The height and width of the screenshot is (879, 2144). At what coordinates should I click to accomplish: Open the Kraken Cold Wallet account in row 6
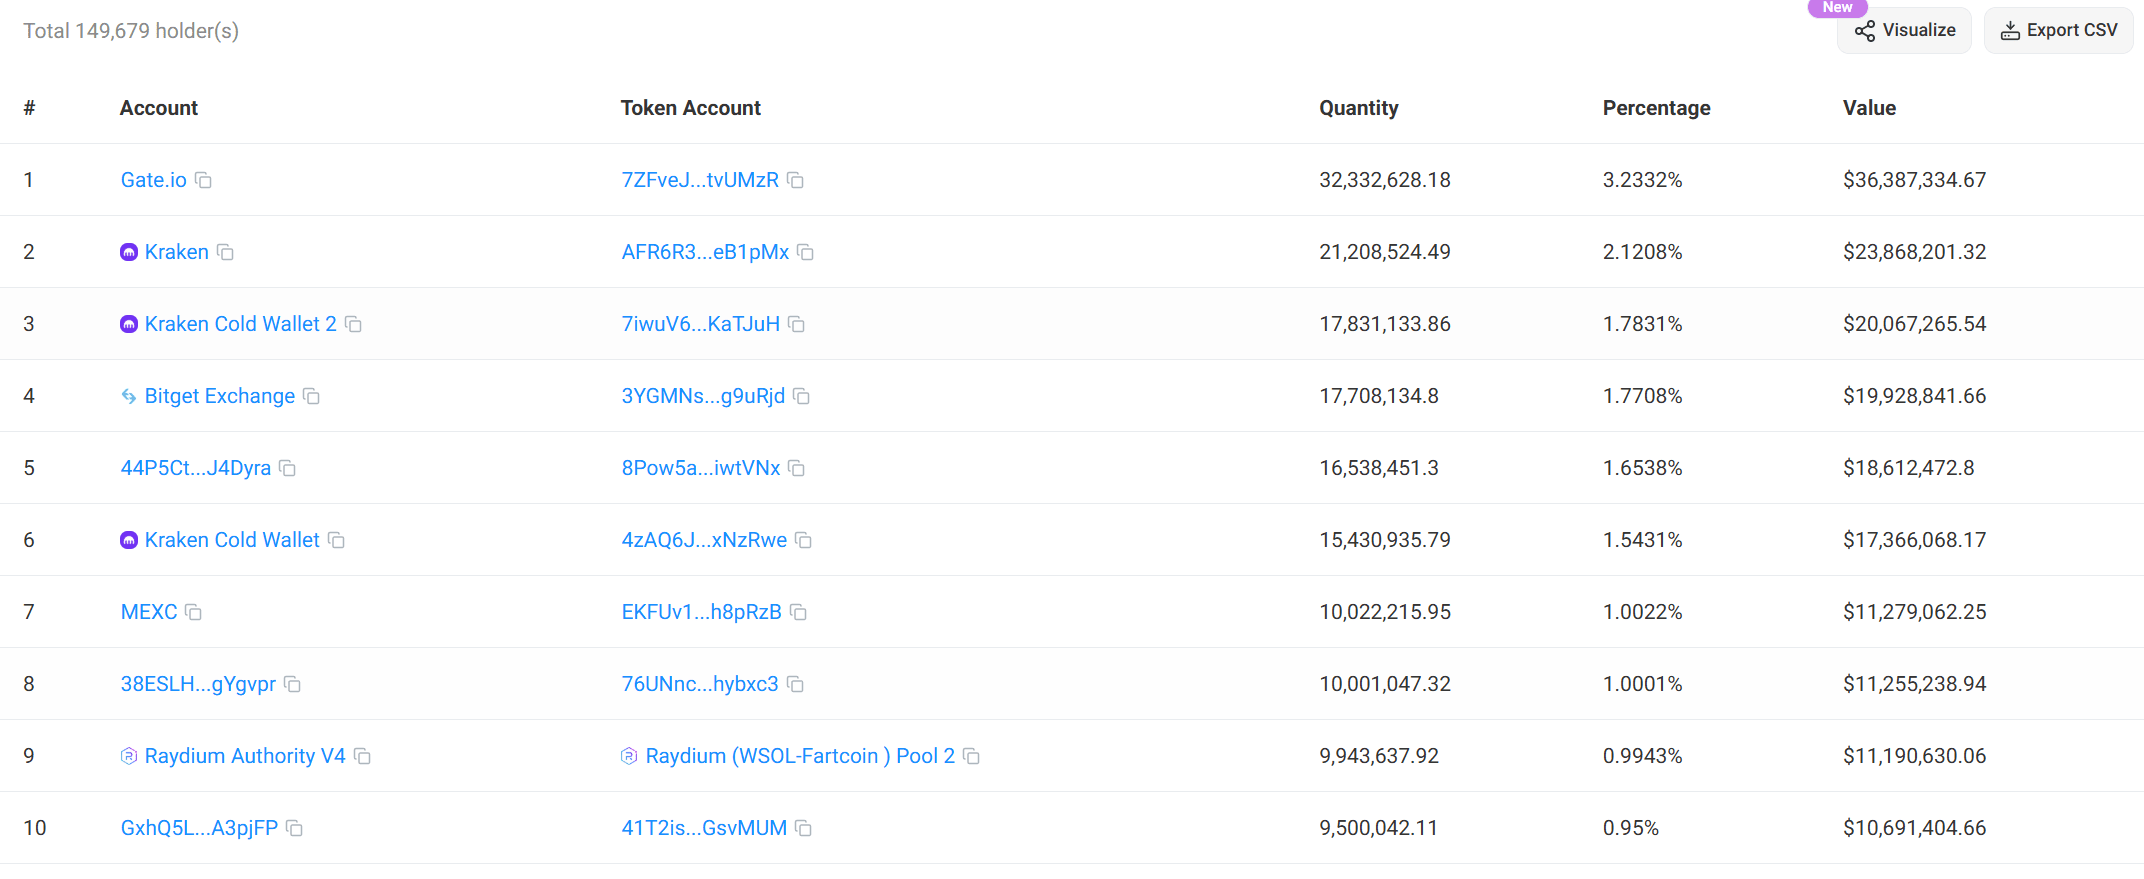pyautogui.click(x=232, y=540)
